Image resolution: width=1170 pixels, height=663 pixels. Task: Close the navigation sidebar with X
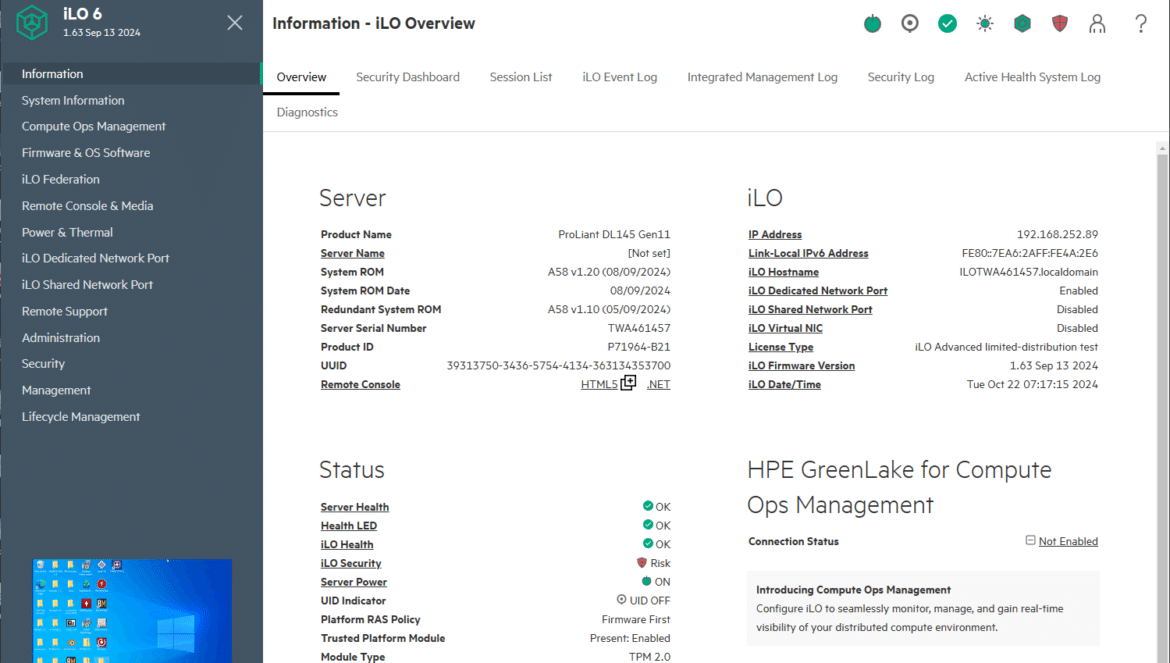pyautogui.click(x=235, y=23)
